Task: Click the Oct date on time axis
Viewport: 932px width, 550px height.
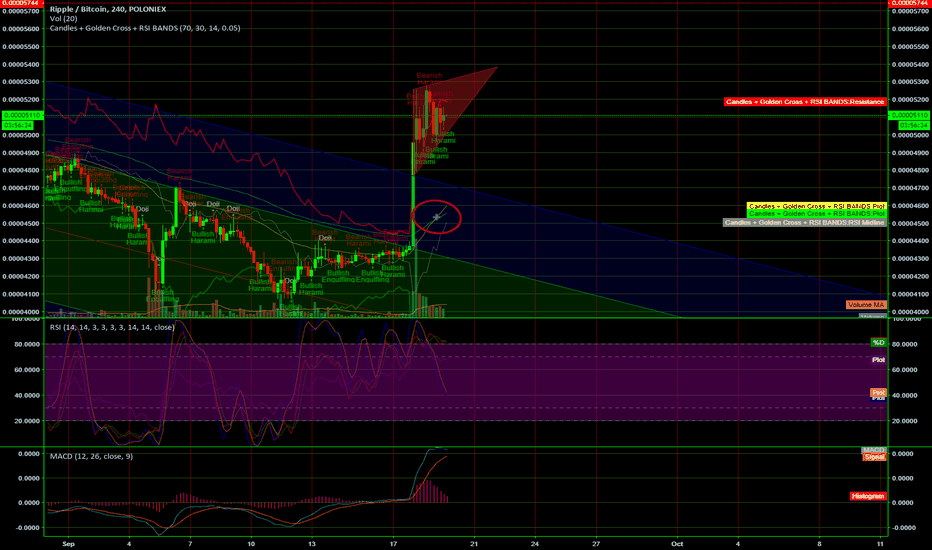Action: coord(677,543)
